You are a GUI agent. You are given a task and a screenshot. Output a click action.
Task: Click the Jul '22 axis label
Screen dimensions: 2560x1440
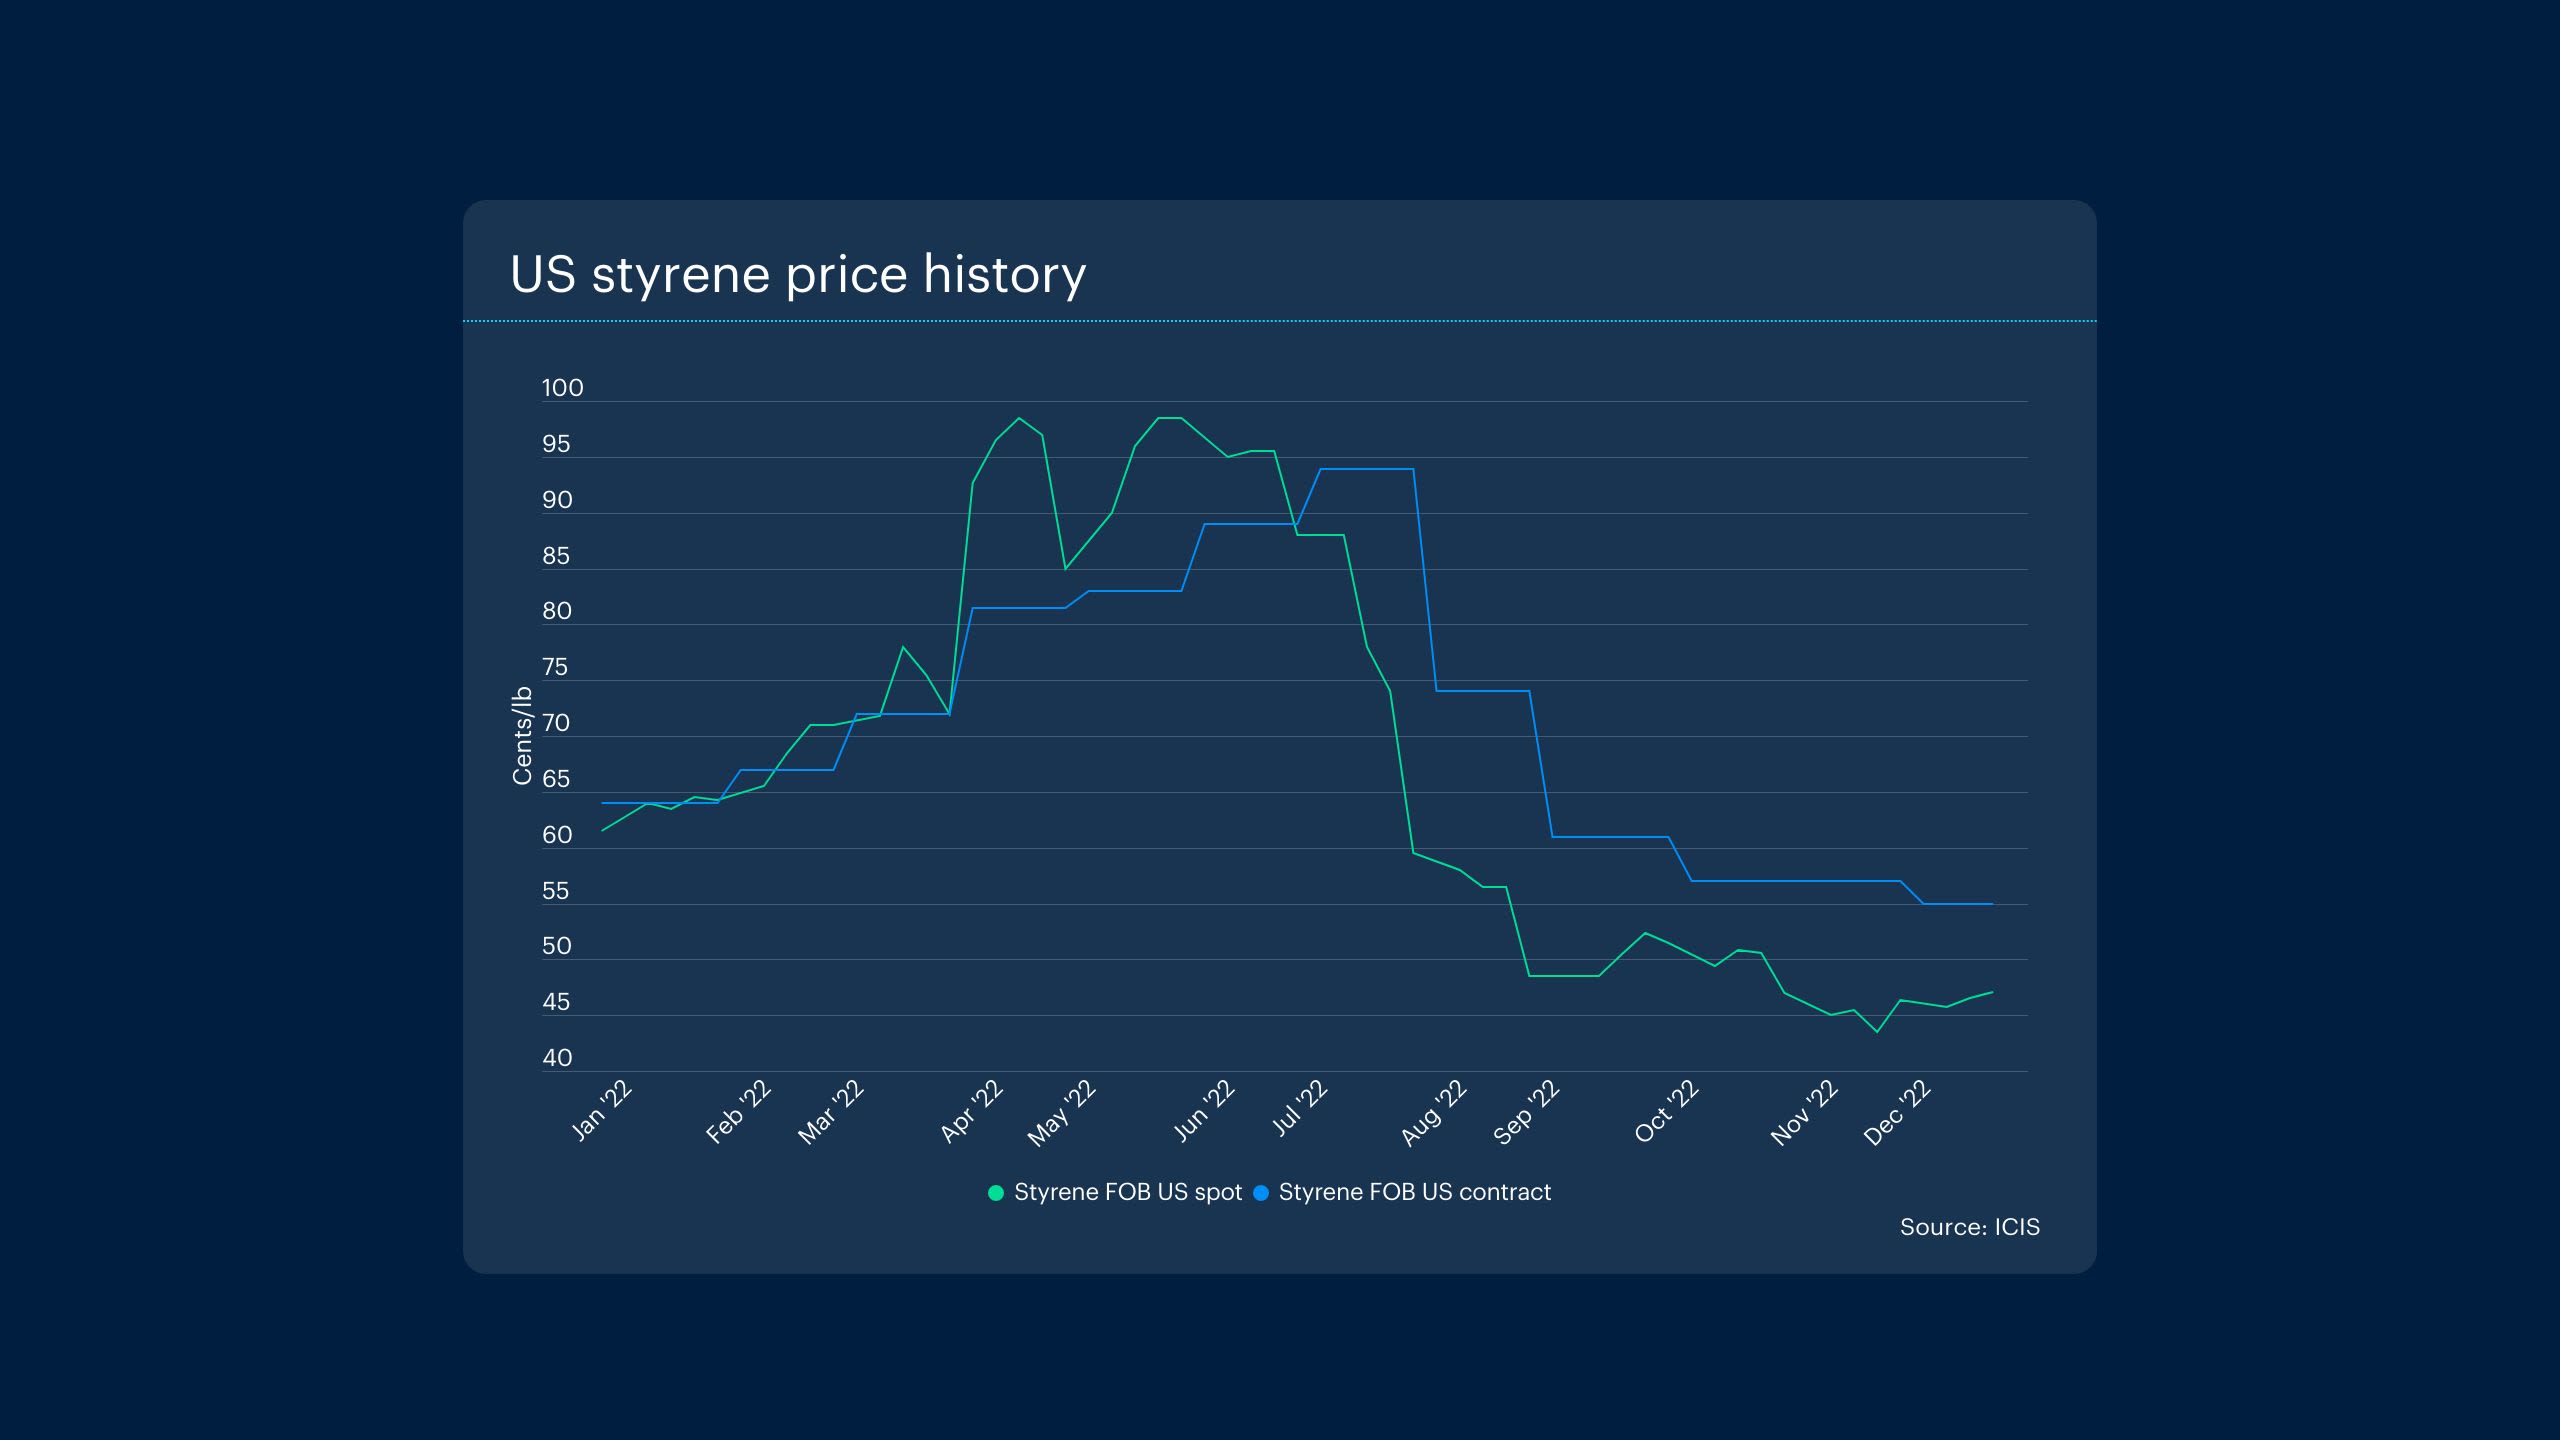tap(1300, 1109)
